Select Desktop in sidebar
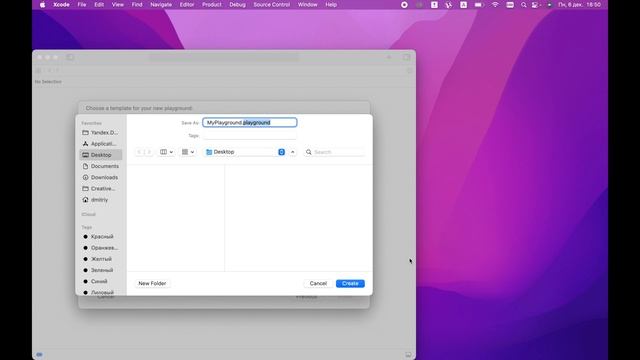This screenshot has height=360, width=640. 100,155
